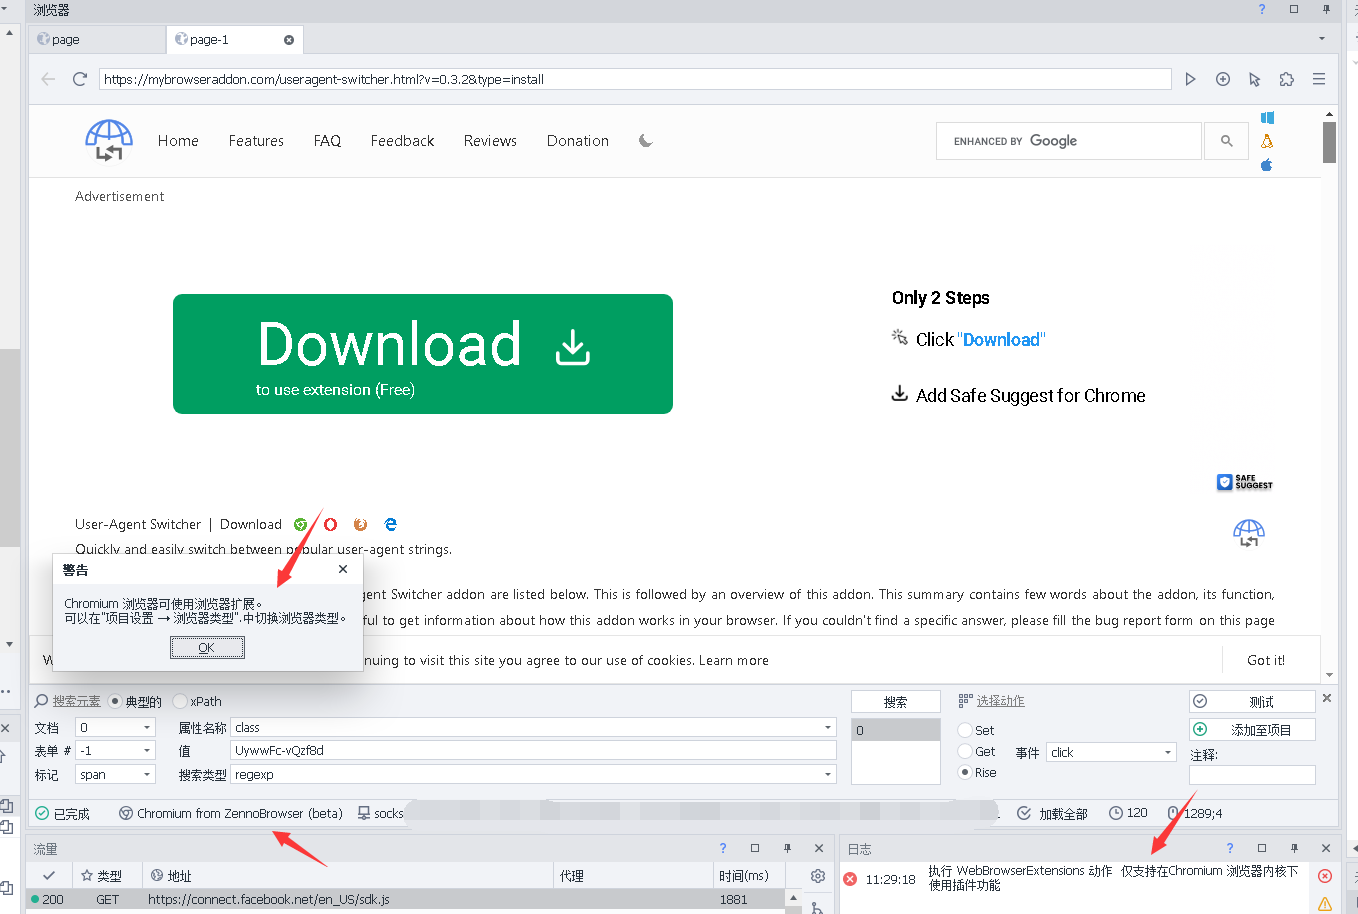Click the socks proxy status entry

tap(381, 813)
